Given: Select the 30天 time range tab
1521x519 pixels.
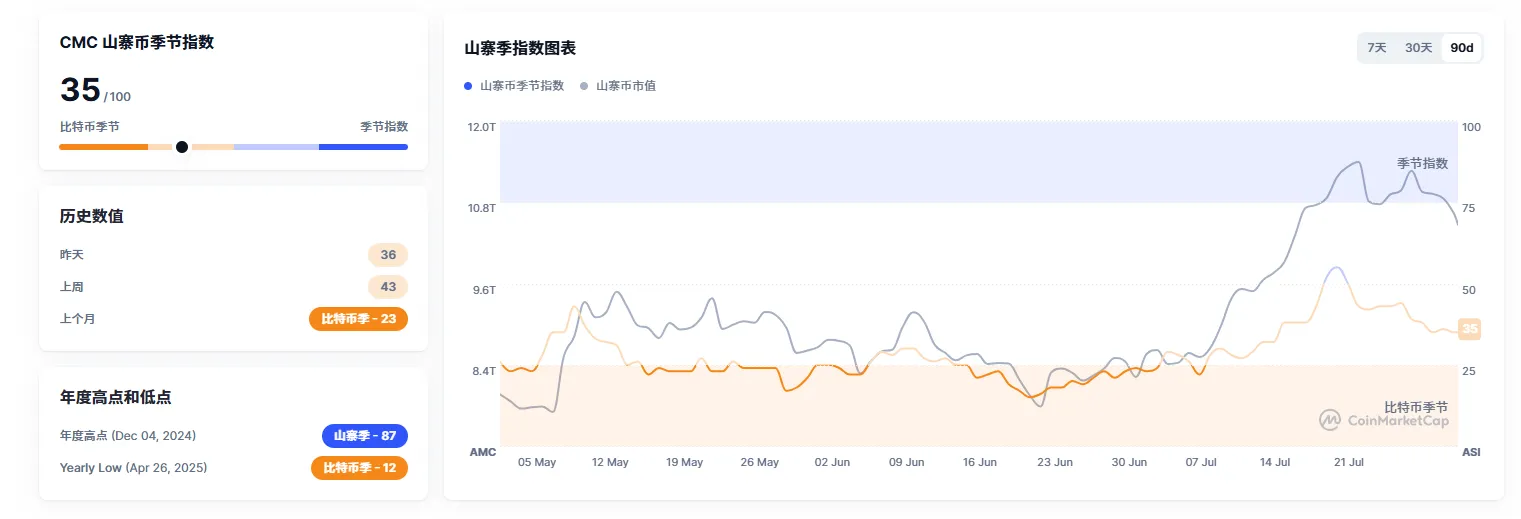Looking at the screenshot, I should click(1418, 48).
